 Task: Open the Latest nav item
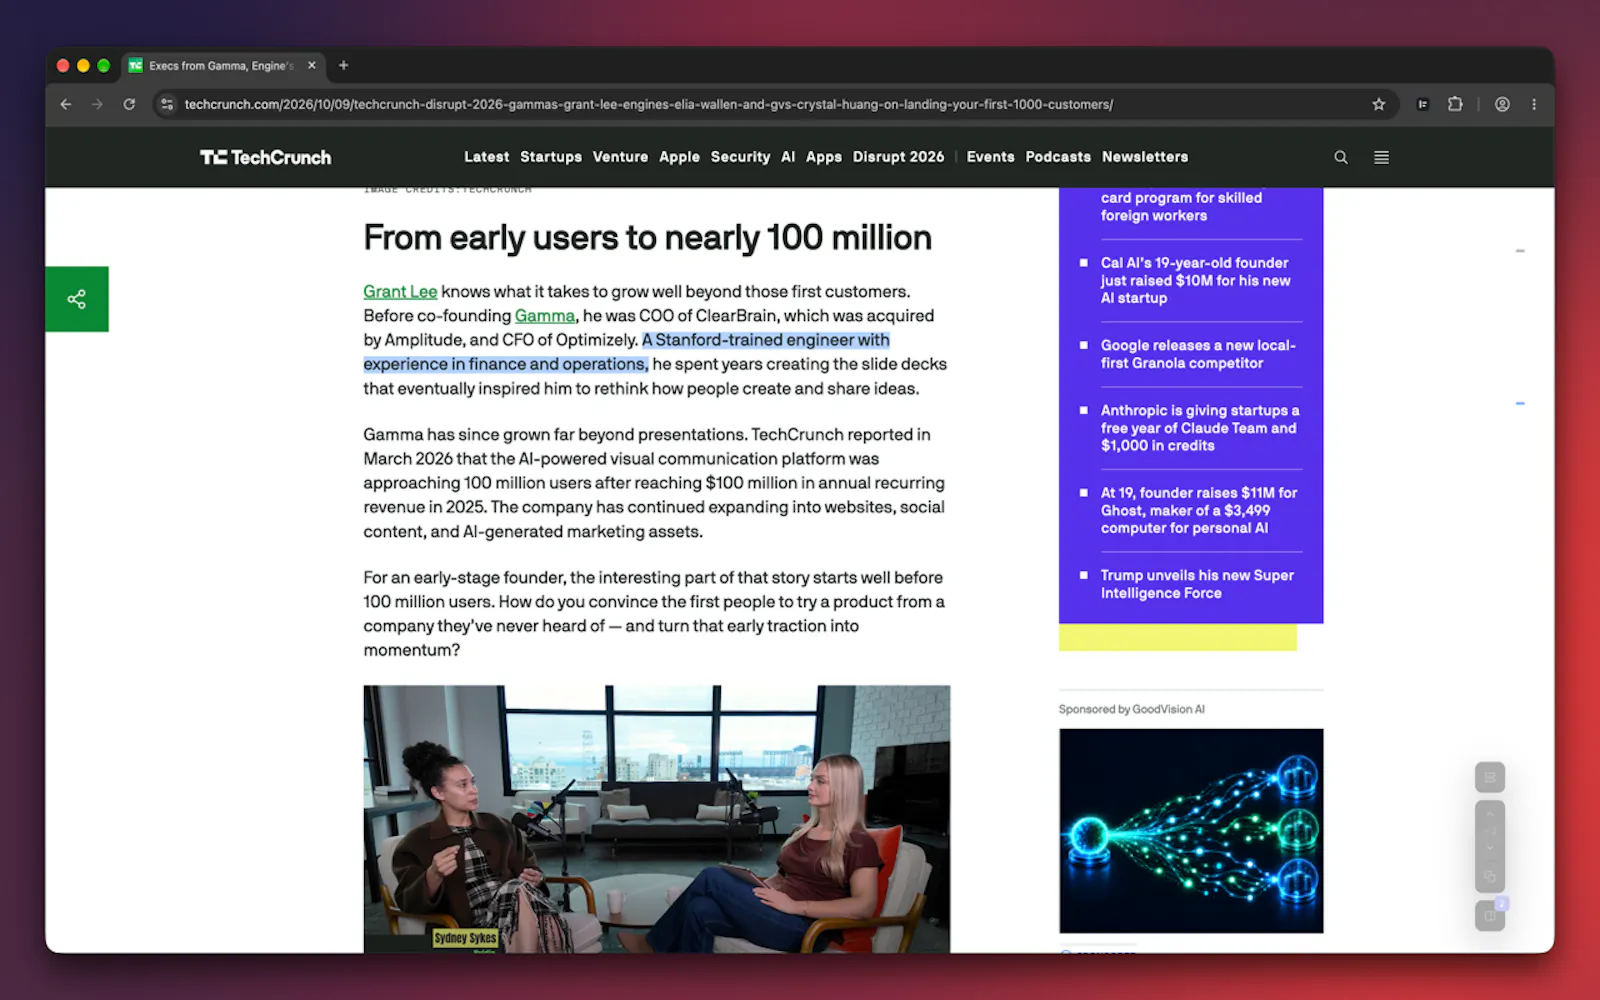click(x=486, y=157)
